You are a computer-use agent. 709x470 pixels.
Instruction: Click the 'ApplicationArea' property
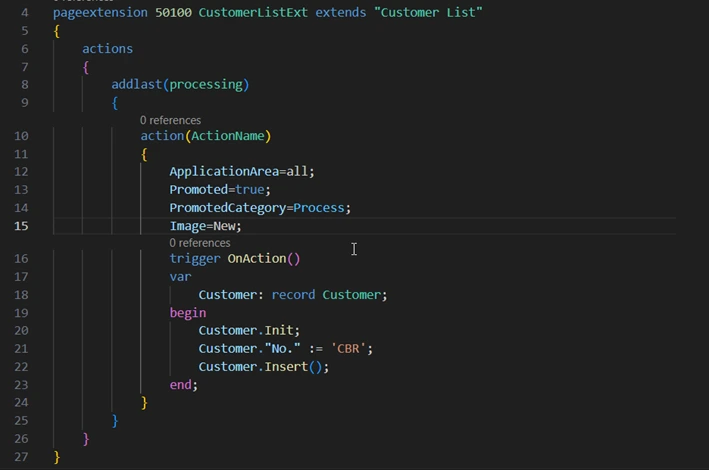[224, 172]
